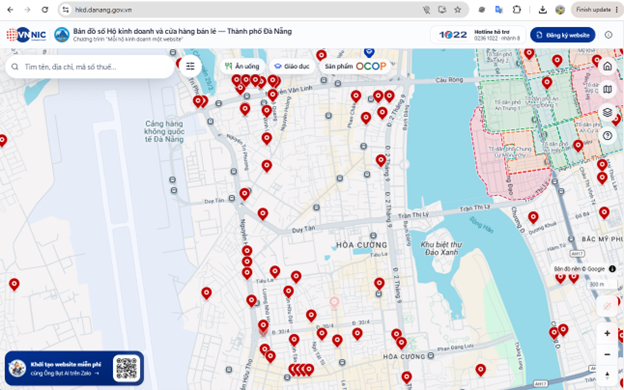The width and height of the screenshot is (624, 390).
Task: Click the browser Forward arrow
Action: pos(27,10)
